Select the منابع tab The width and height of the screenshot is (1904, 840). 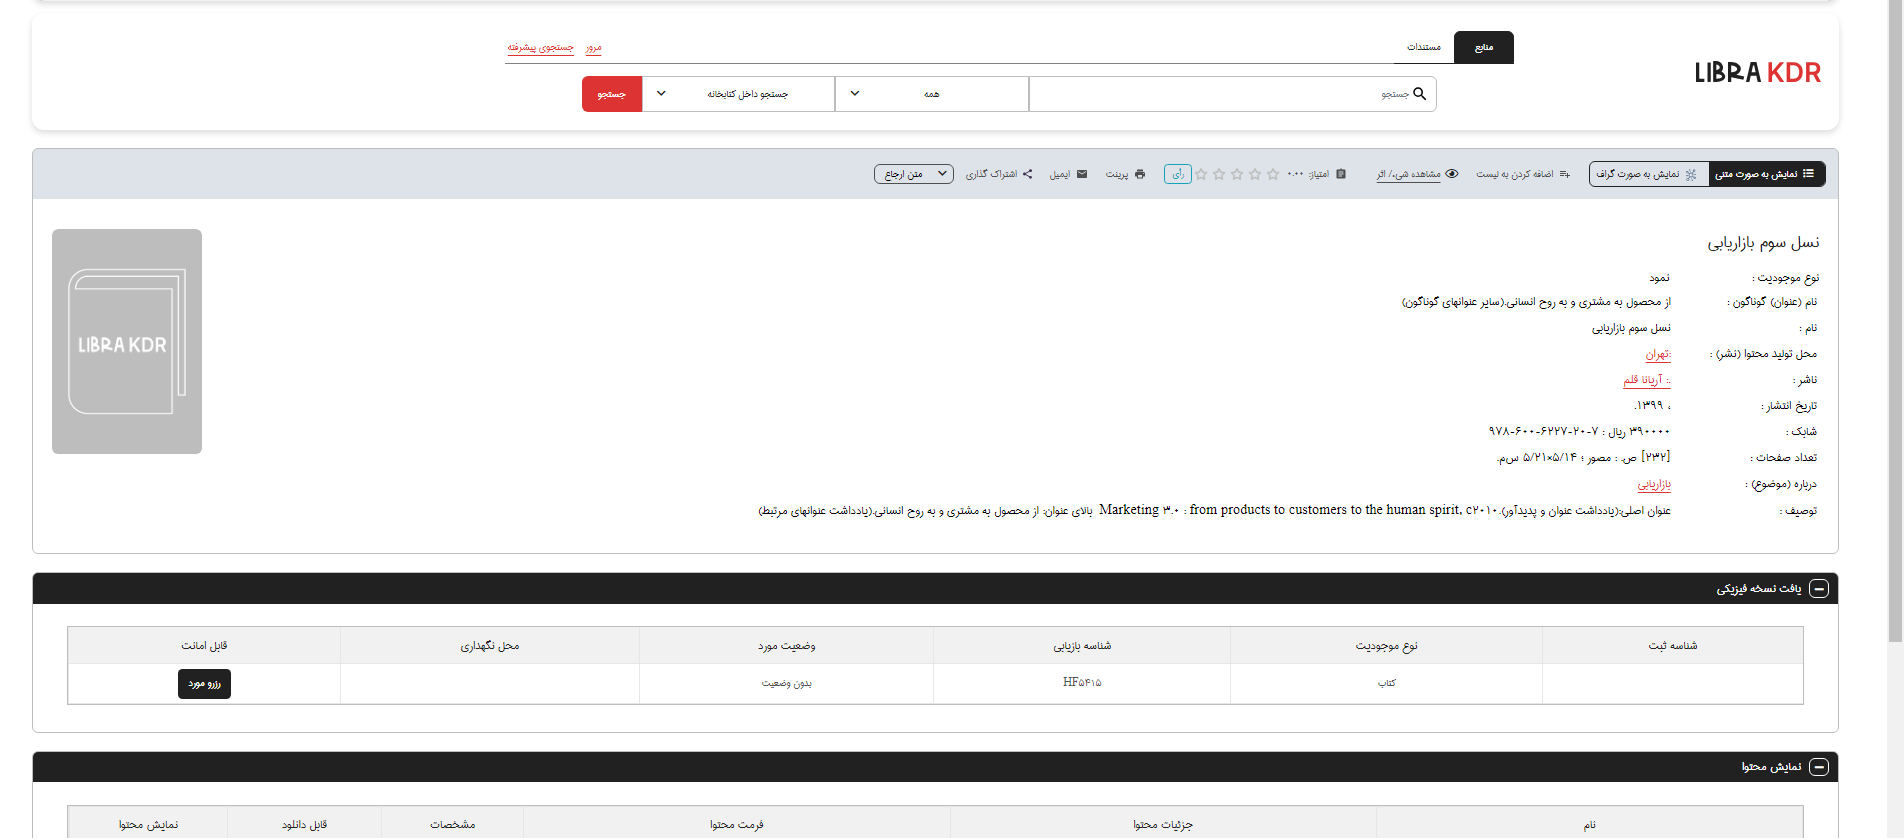pyautogui.click(x=1483, y=47)
